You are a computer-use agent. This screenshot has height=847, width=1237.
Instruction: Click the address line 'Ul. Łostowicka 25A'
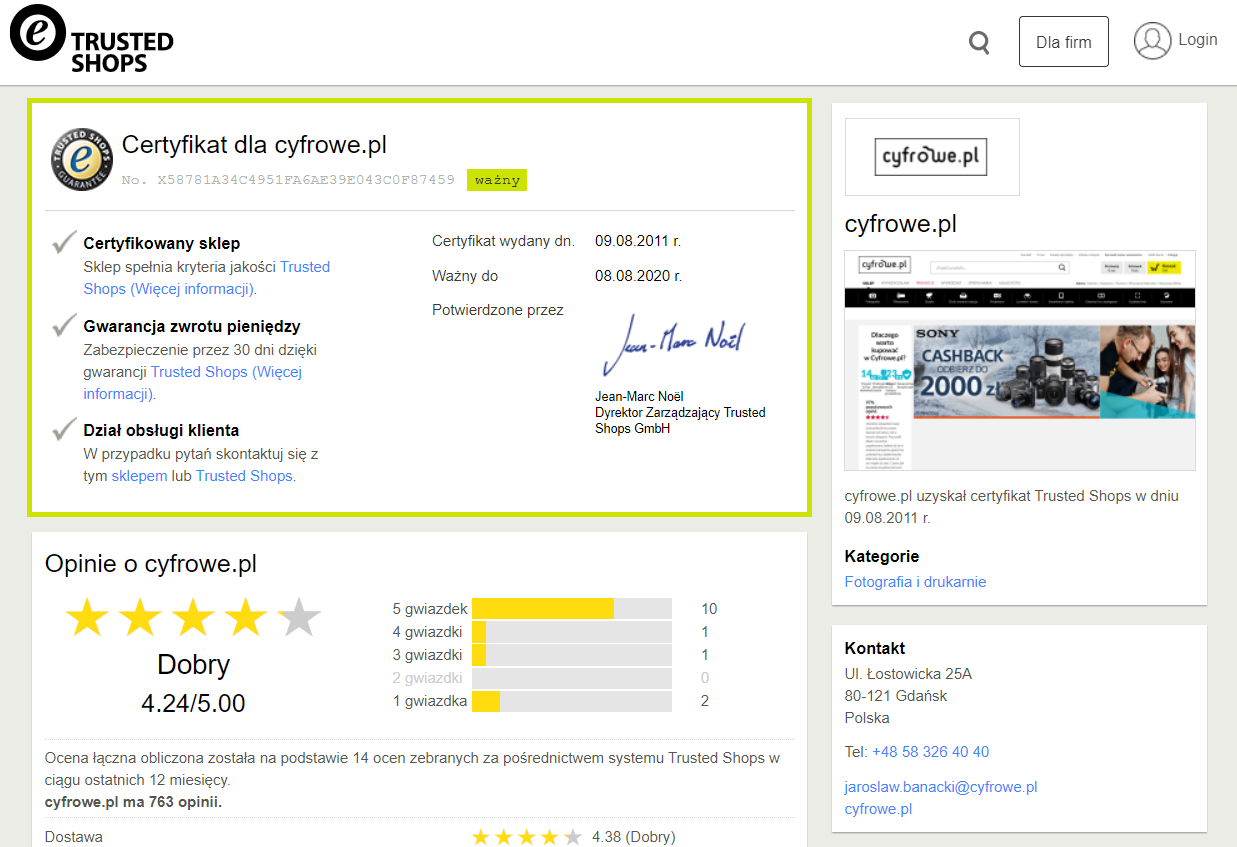(908, 674)
